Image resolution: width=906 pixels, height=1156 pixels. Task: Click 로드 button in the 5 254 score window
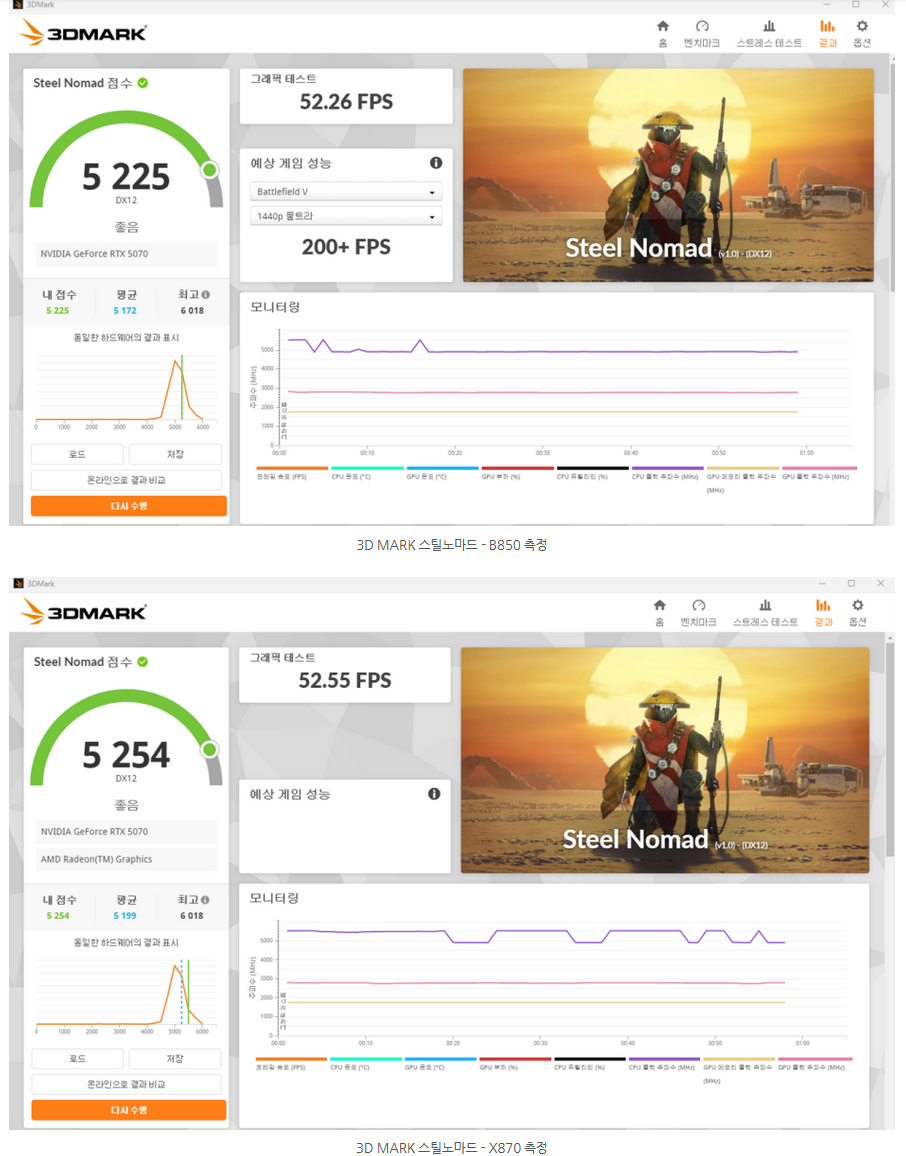coord(77,1059)
